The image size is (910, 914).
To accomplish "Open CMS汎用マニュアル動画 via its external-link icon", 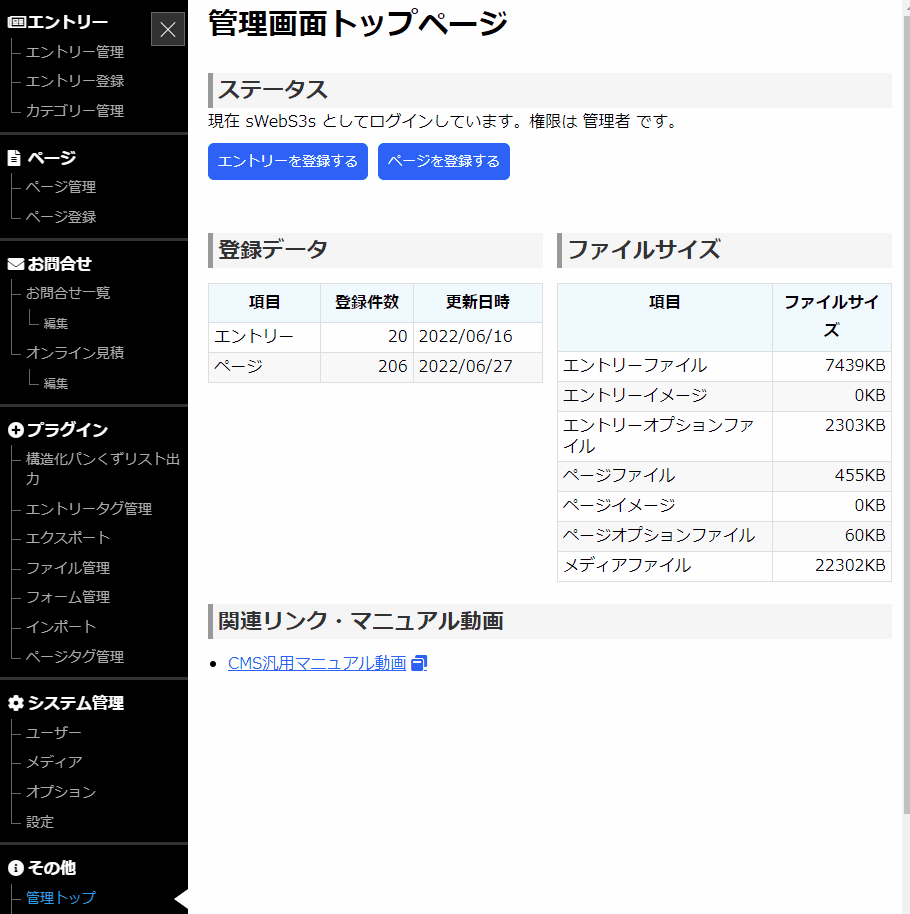I will (419, 662).
